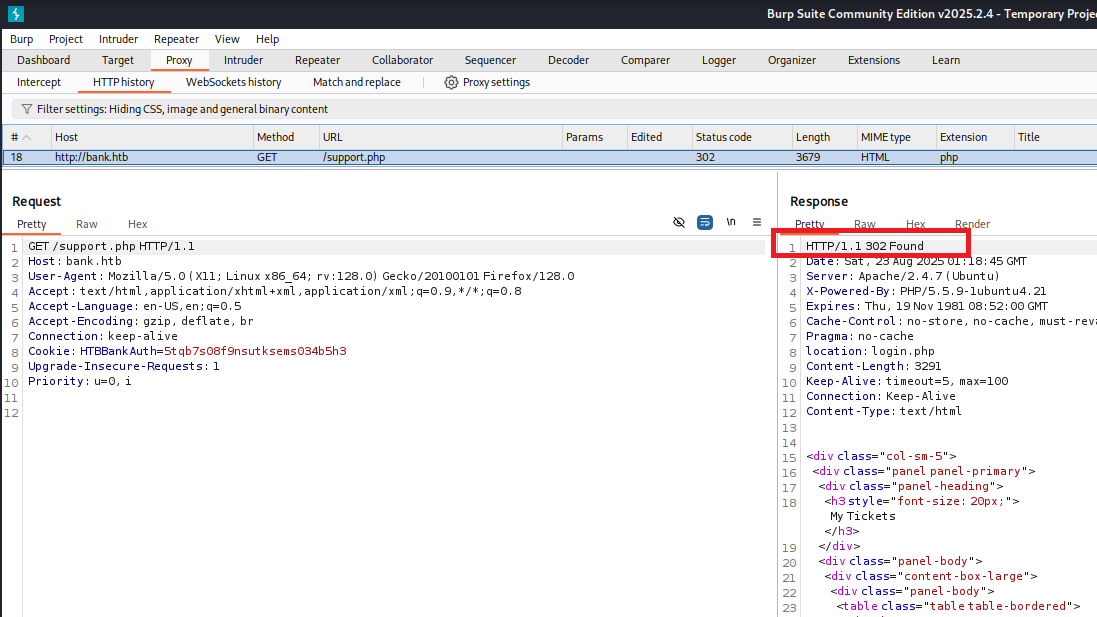Viewport: 1097px width, 617px height.
Task: Sort by the # column arrow
Action: (27, 137)
